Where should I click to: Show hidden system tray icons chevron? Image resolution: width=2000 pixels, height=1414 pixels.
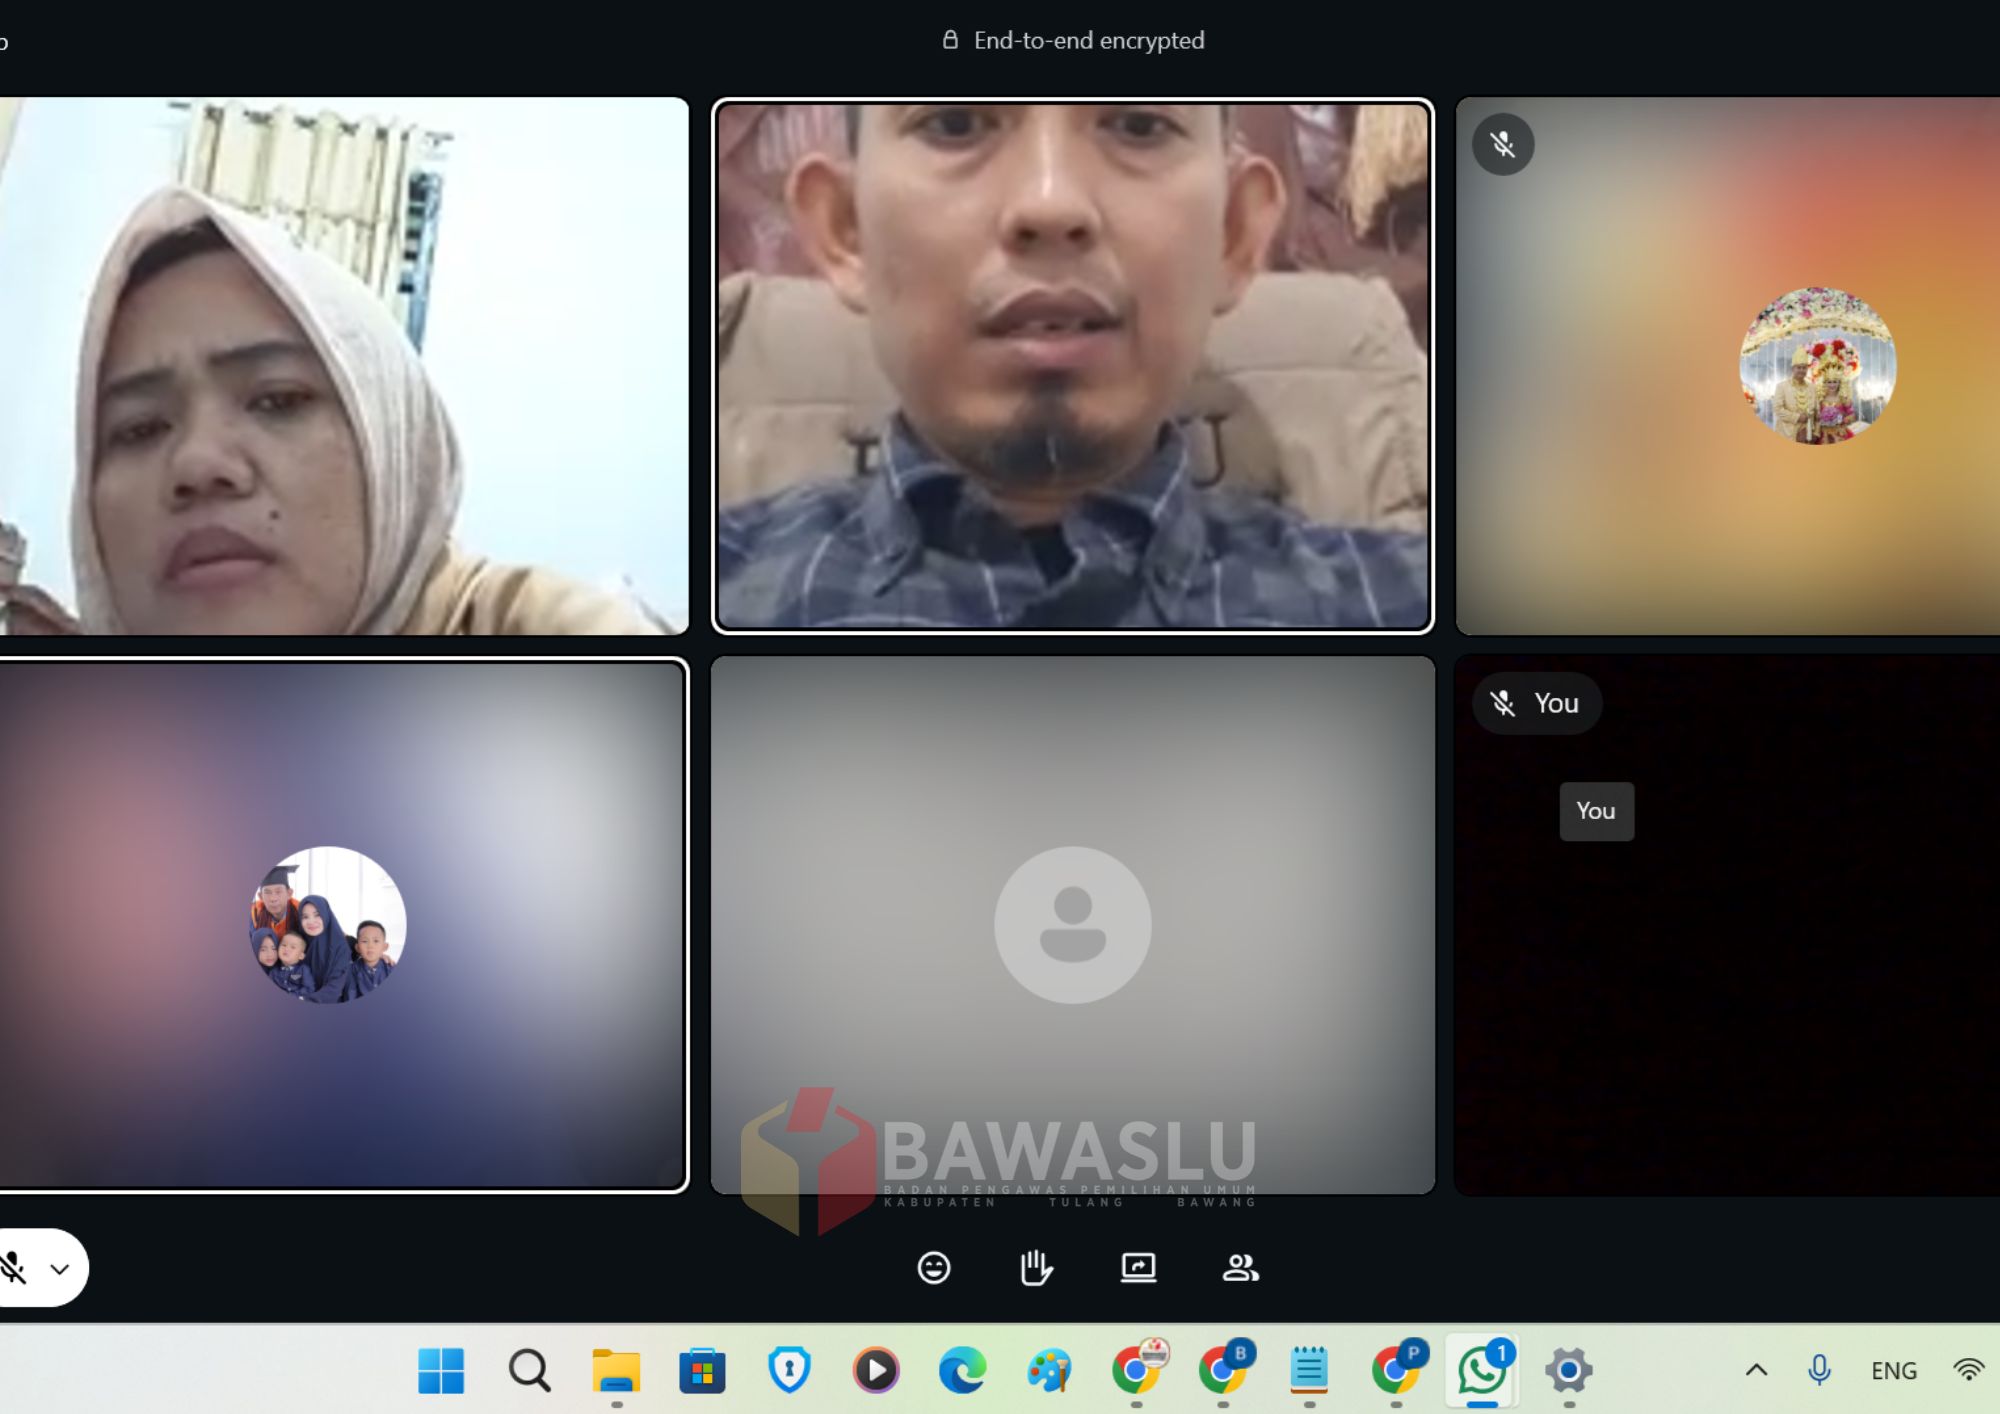click(1756, 1370)
